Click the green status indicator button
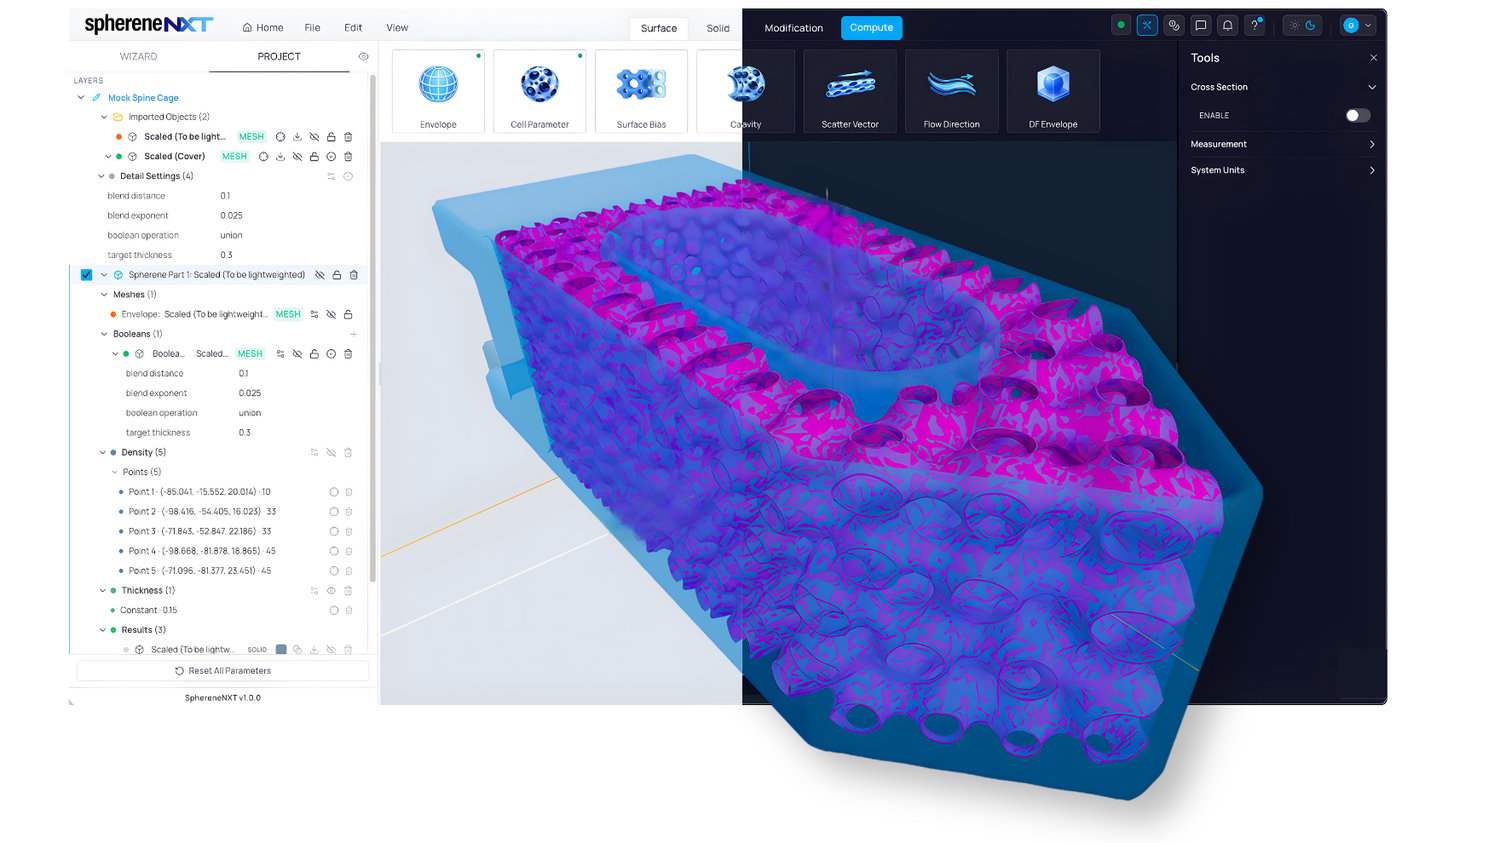Screen dimensions: 1500x843 click(x=1121, y=26)
